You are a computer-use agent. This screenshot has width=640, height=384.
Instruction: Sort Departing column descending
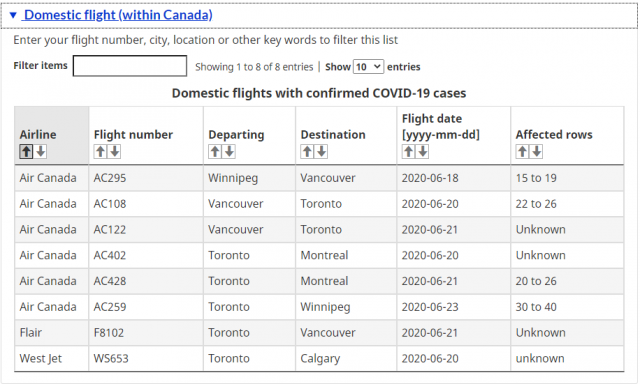[x=229, y=151]
